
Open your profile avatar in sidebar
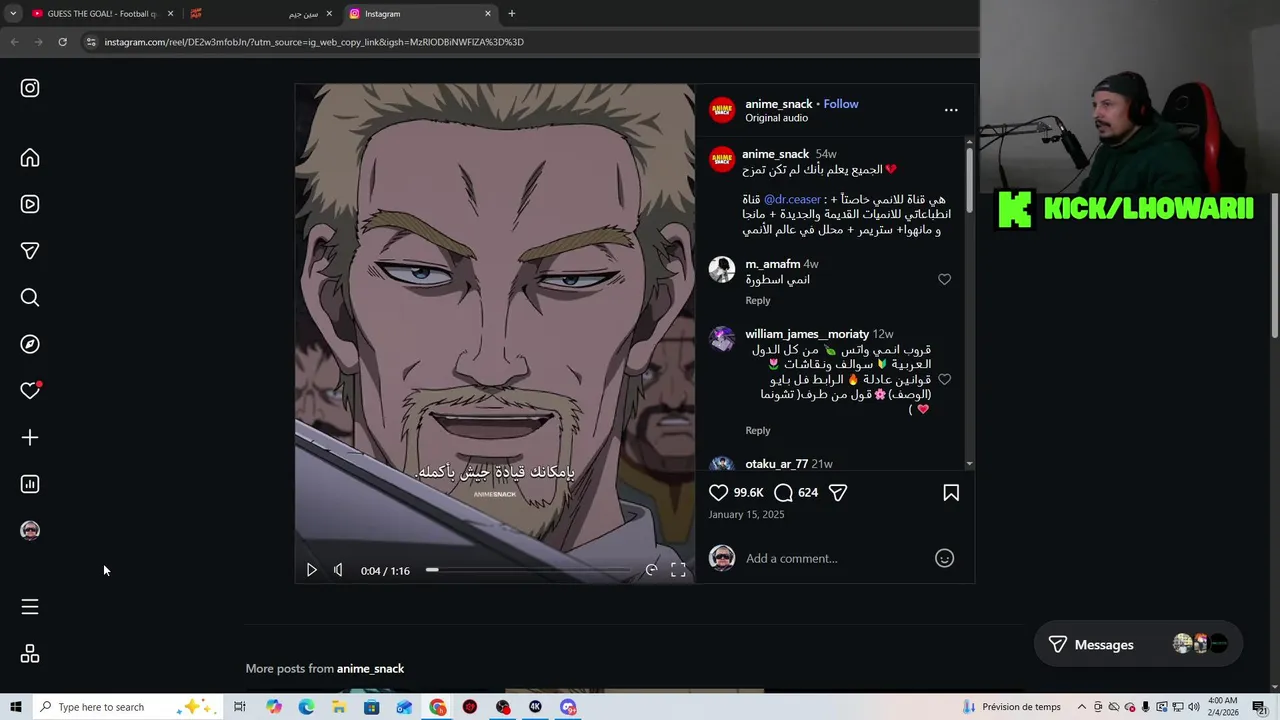(30, 530)
